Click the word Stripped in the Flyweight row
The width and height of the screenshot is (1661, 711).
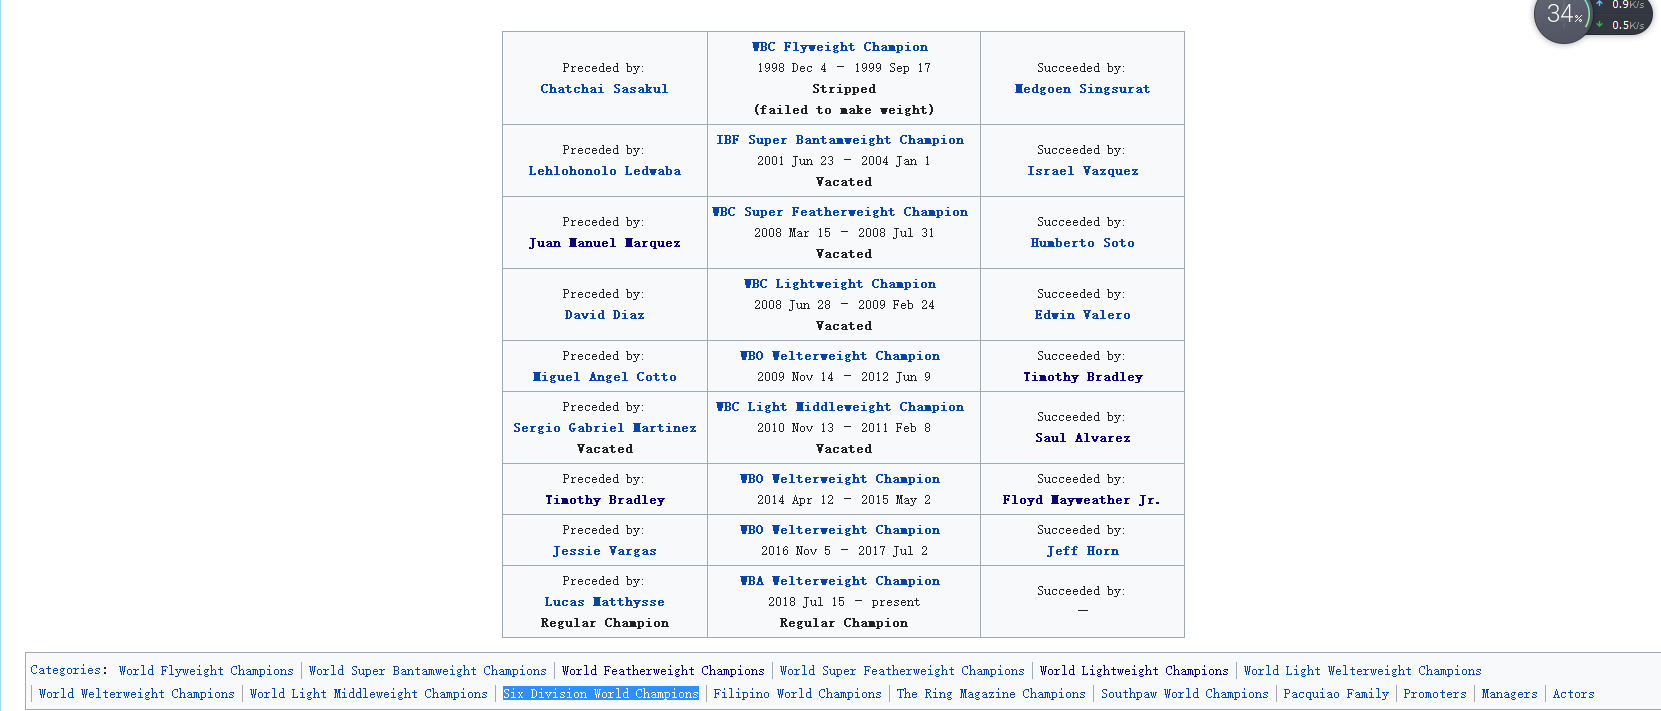[x=844, y=89]
